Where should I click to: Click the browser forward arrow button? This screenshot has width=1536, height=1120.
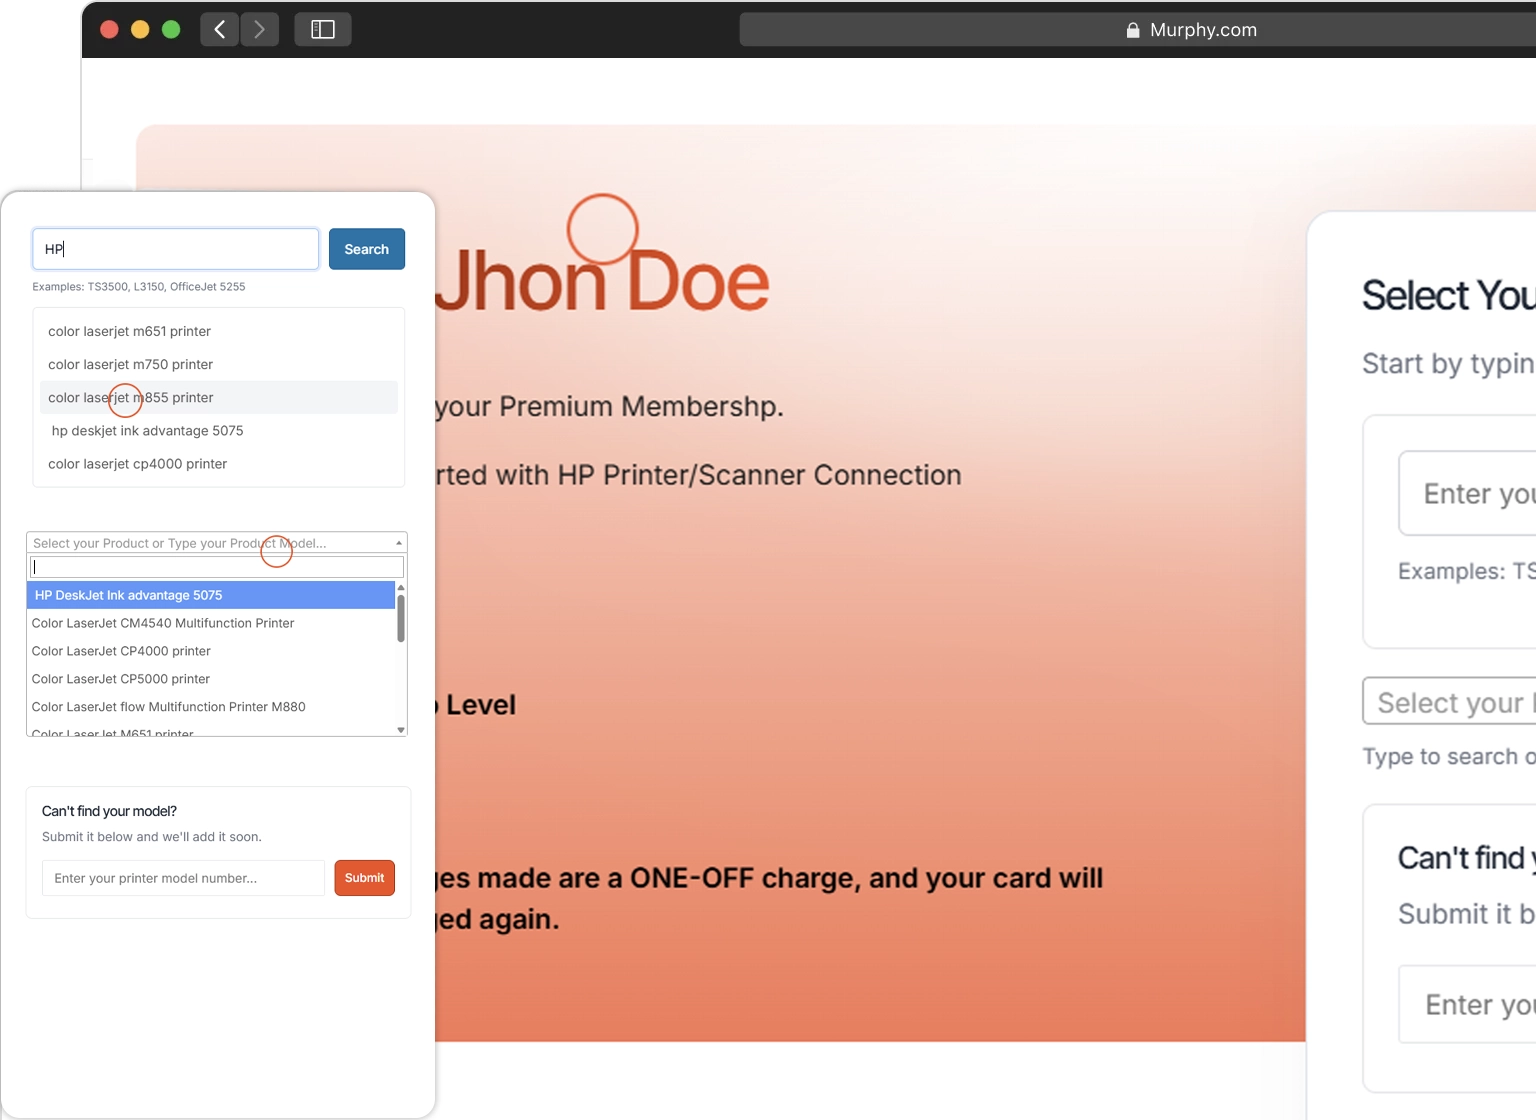coord(260,30)
